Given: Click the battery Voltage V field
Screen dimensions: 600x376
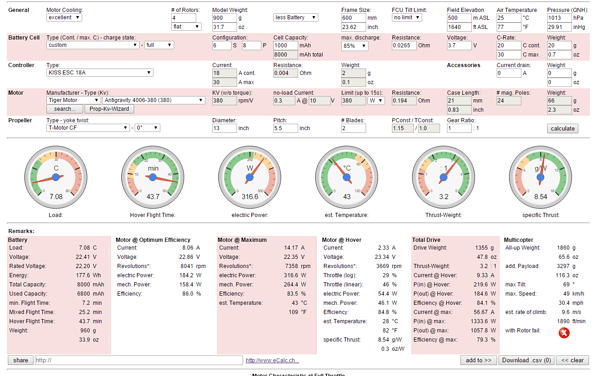Looking at the screenshot, I should click(459, 45).
